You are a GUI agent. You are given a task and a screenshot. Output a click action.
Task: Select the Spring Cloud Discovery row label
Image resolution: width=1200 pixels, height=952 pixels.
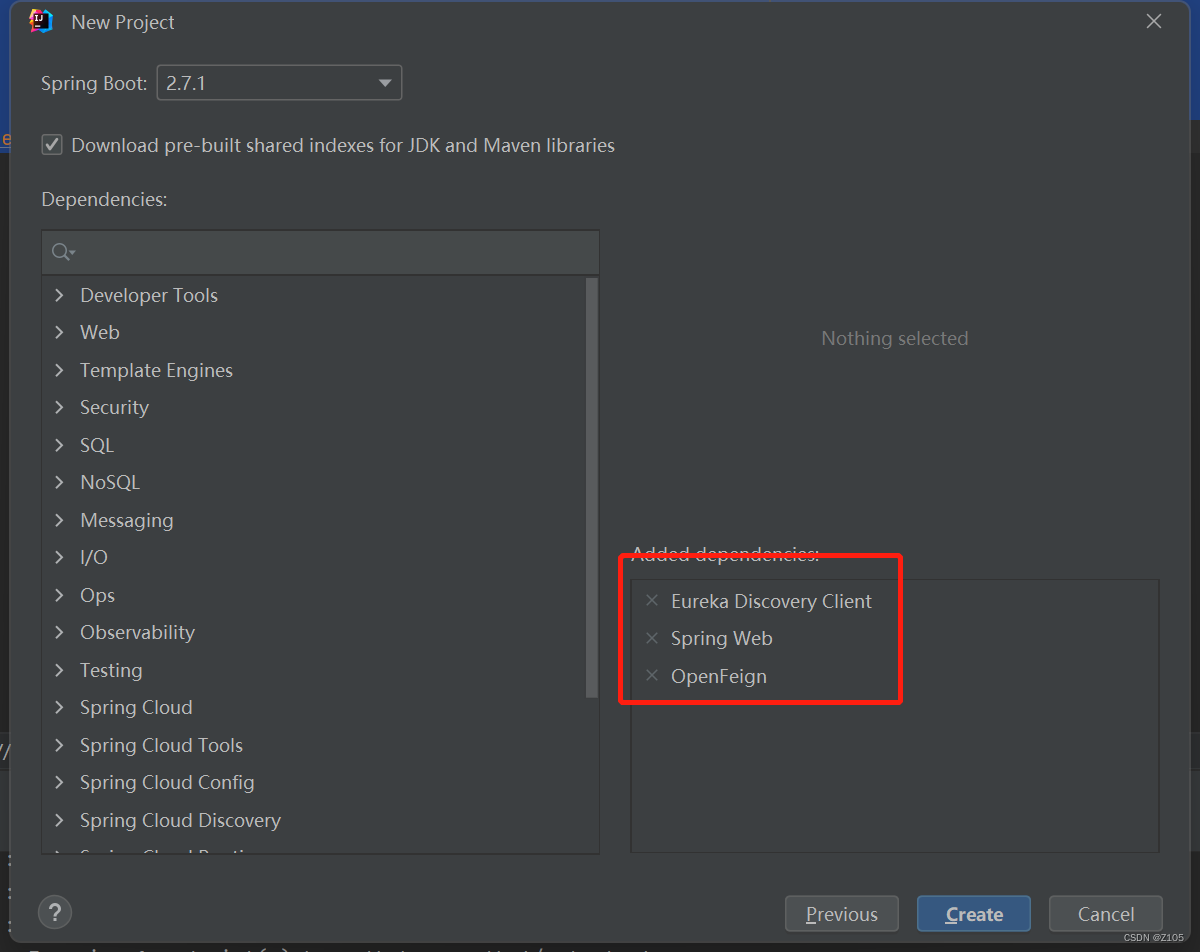click(180, 820)
